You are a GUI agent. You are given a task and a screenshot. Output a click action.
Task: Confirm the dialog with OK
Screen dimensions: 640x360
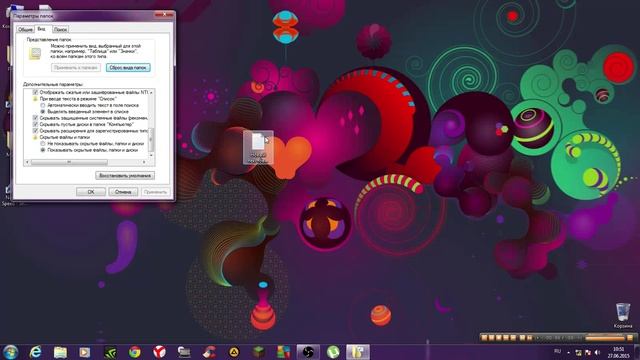[x=91, y=192]
